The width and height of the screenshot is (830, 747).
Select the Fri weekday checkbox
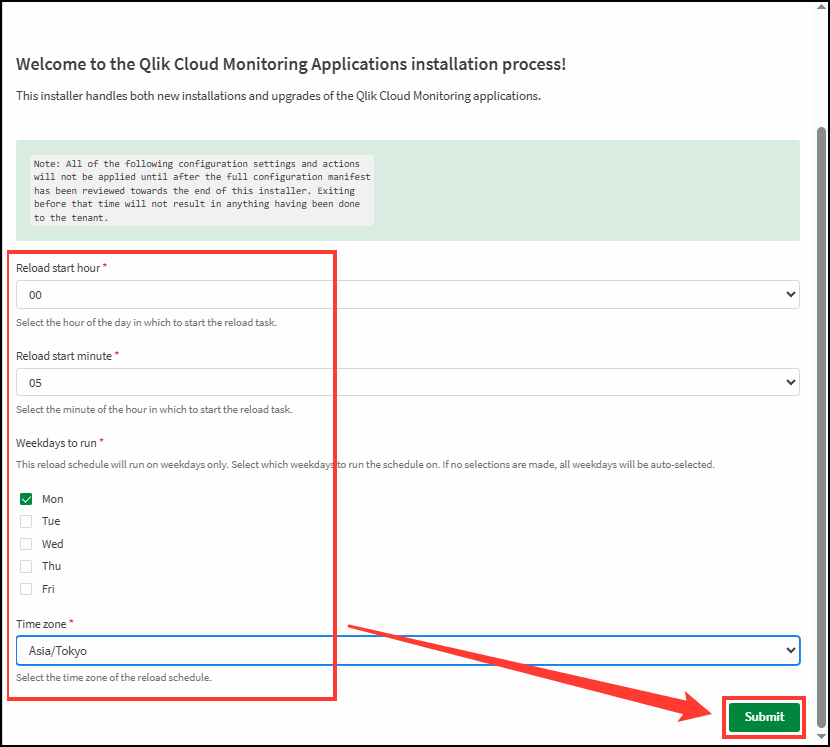27,589
